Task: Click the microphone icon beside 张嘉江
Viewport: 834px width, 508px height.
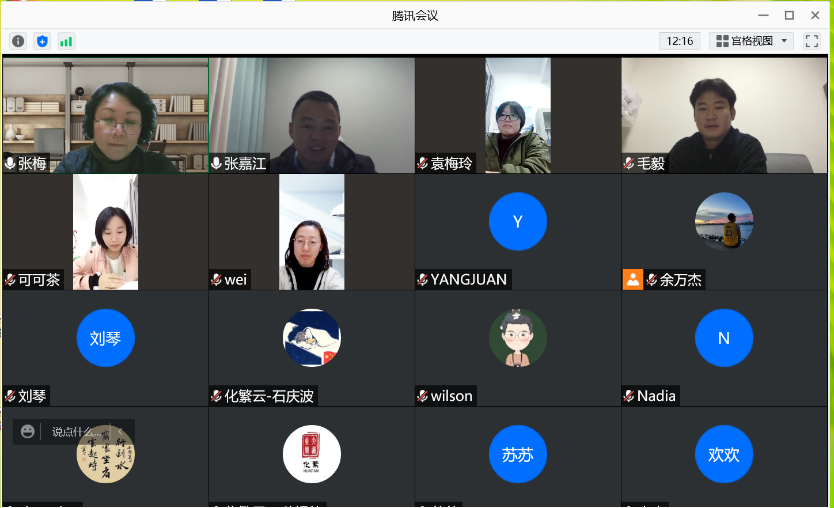Action: [x=216, y=163]
